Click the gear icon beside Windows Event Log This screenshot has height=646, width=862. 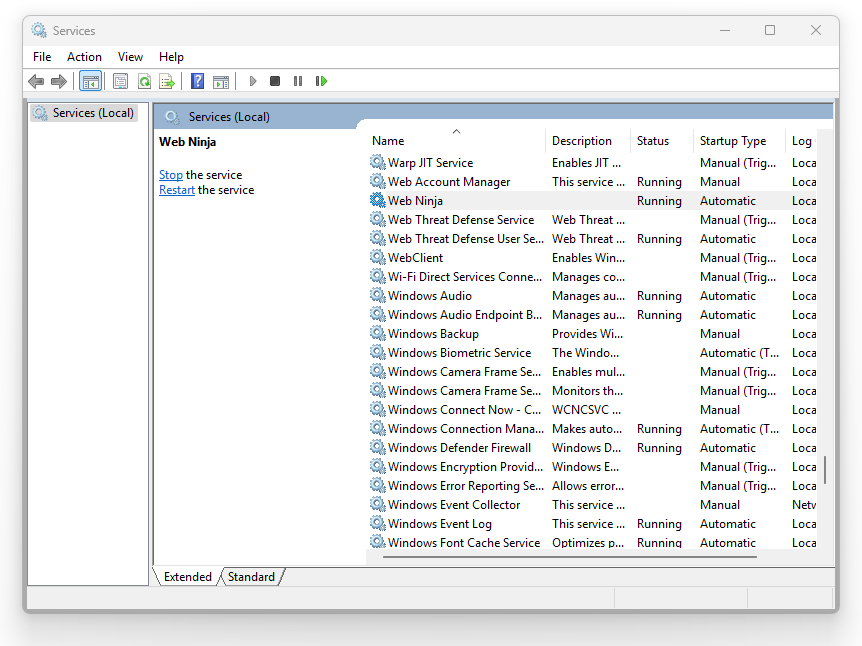[378, 523]
